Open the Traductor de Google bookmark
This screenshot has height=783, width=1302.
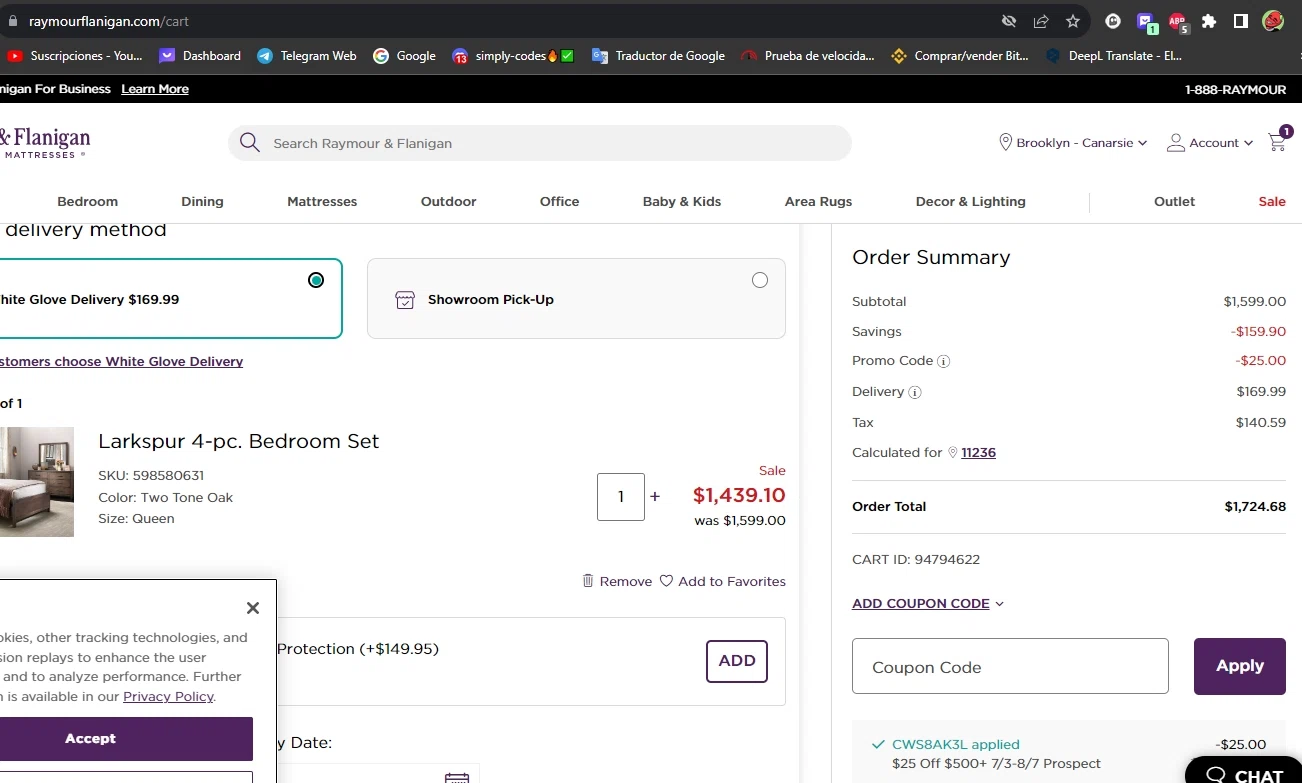pos(658,56)
